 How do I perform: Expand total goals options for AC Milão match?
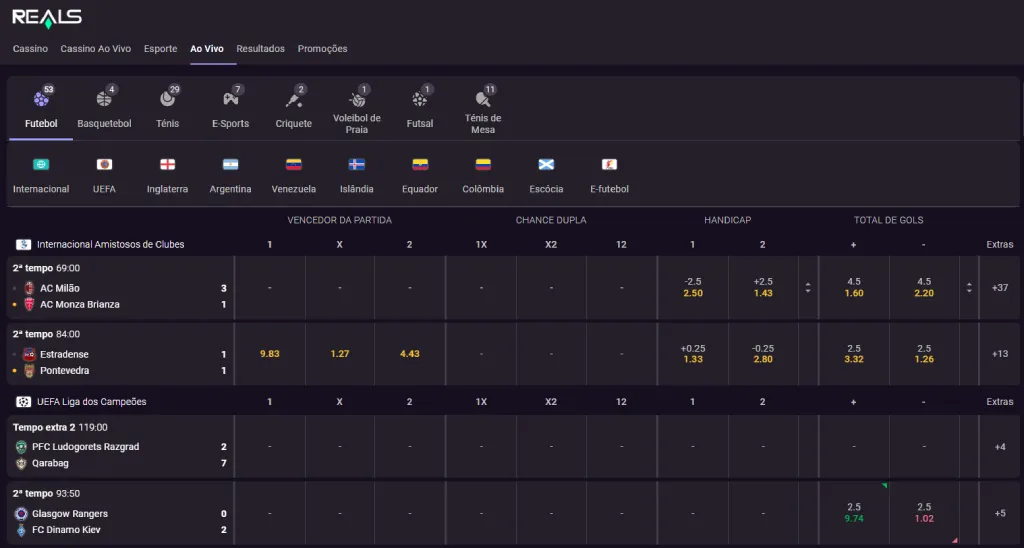pyautogui.click(x=968, y=288)
